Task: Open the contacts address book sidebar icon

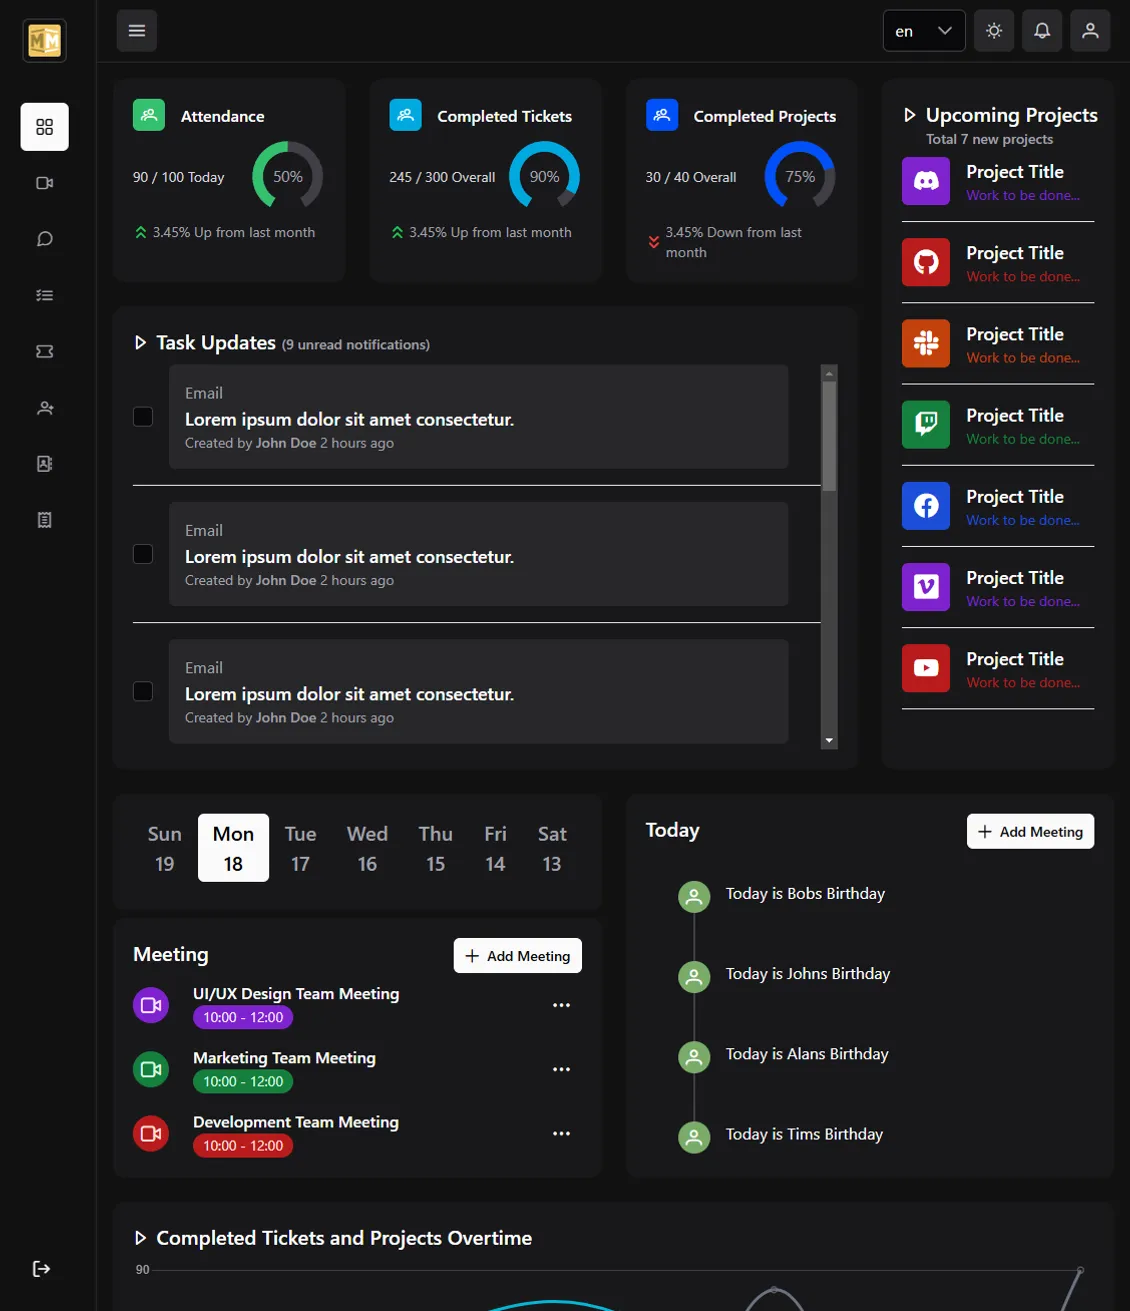Action: 44,463
